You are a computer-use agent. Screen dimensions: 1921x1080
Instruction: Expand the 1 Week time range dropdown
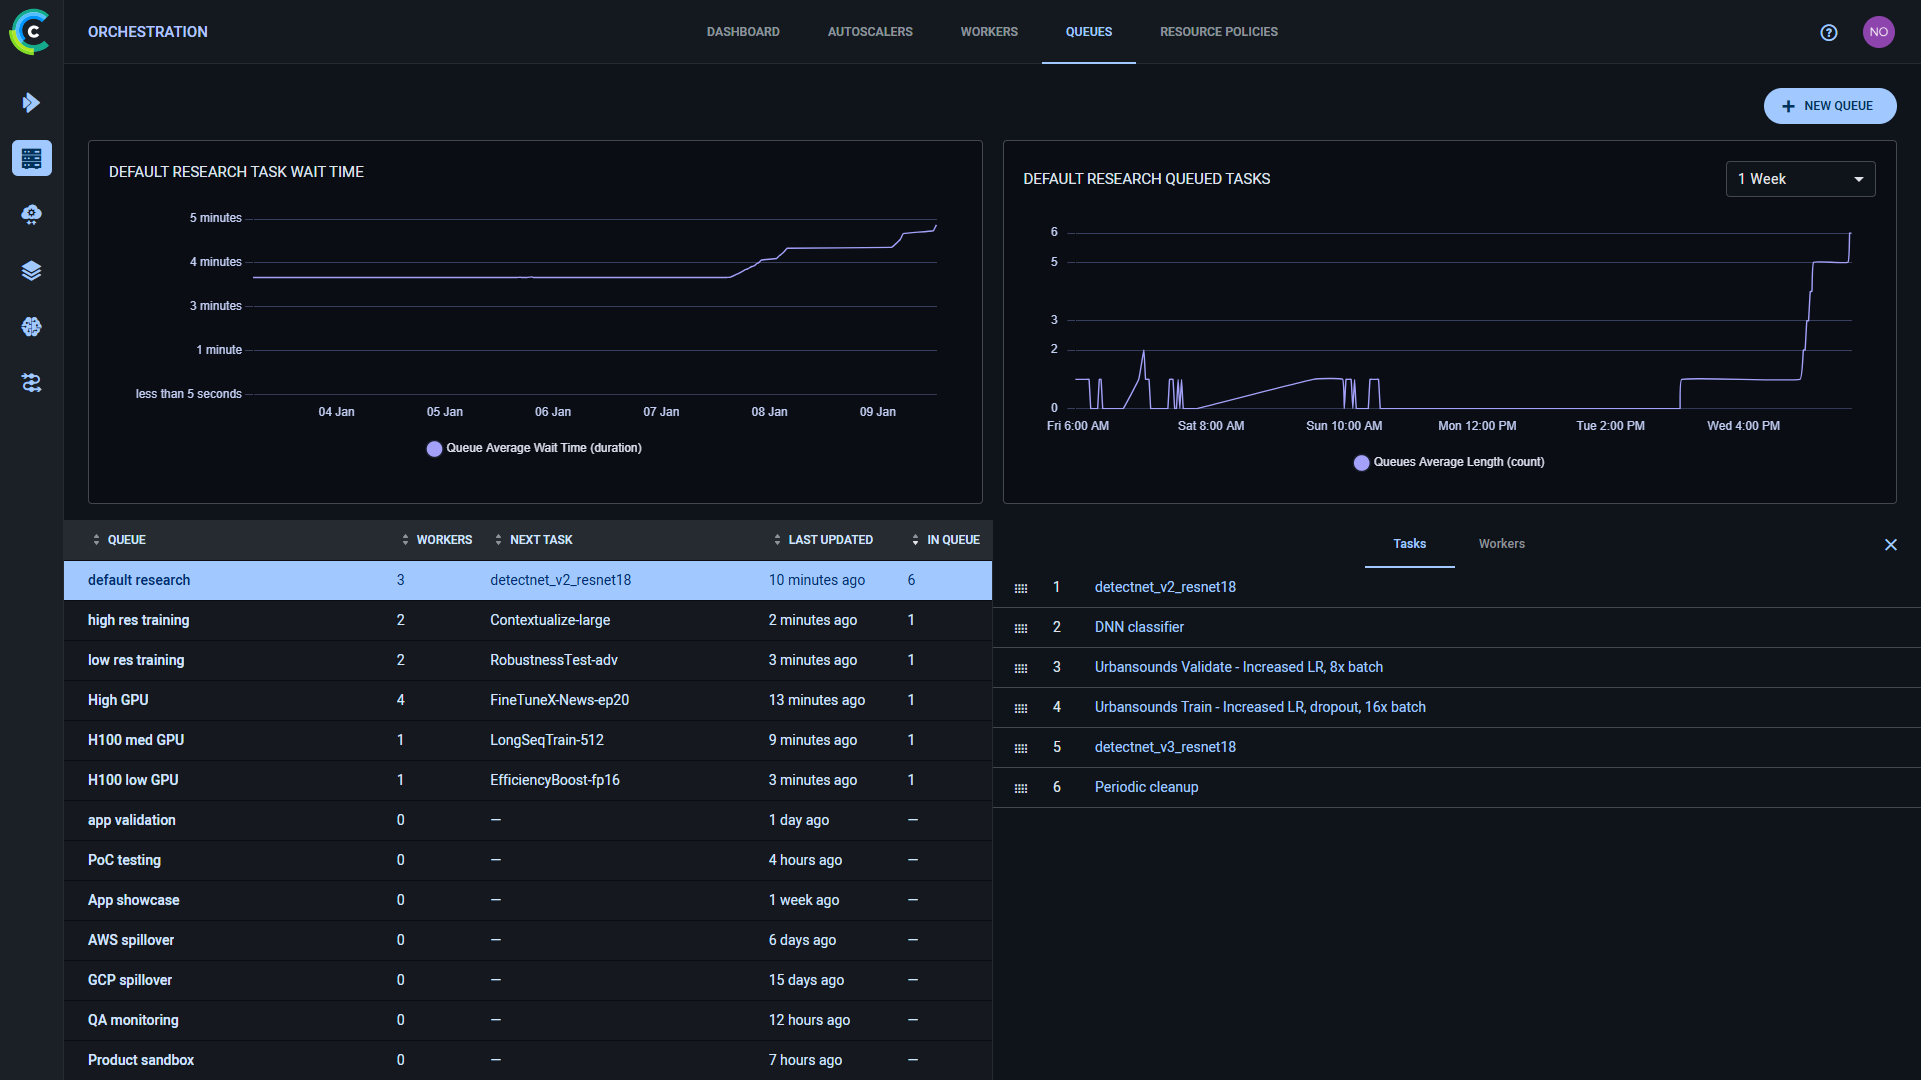(x=1799, y=179)
